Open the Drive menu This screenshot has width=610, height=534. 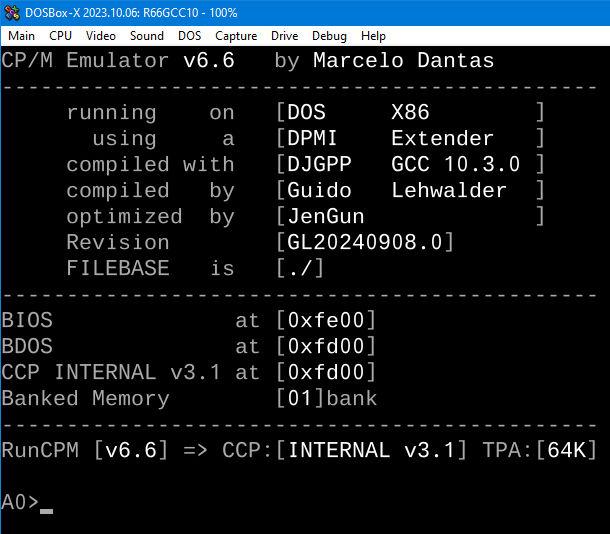pyautogui.click(x=284, y=36)
